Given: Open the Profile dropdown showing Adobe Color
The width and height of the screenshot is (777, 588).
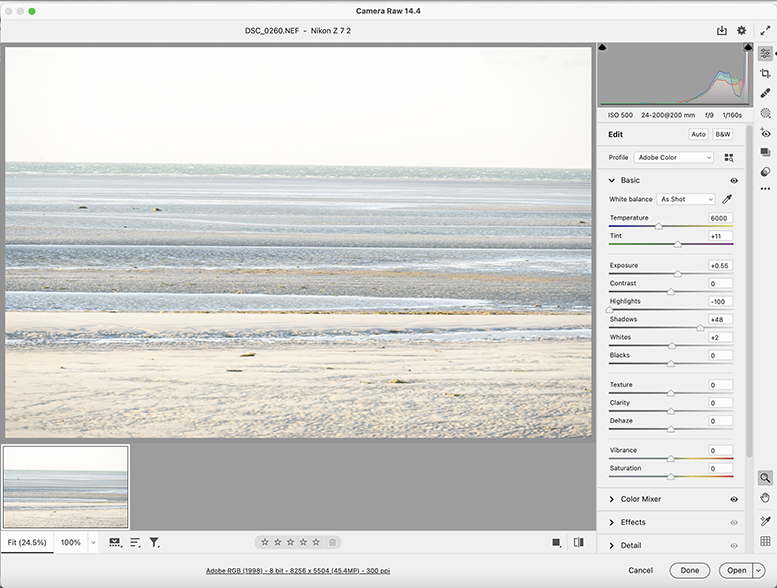Looking at the screenshot, I should (x=674, y=158).
